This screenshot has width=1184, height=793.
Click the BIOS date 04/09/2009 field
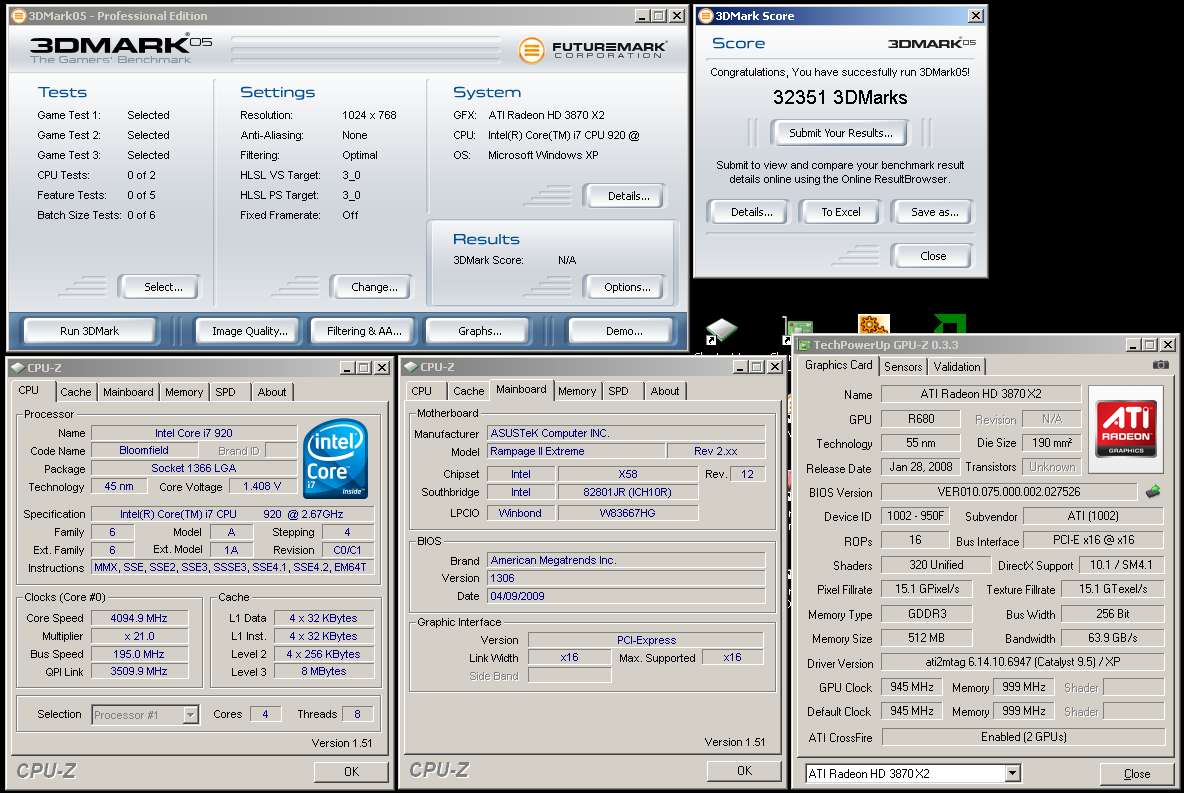tap(626, 596)
